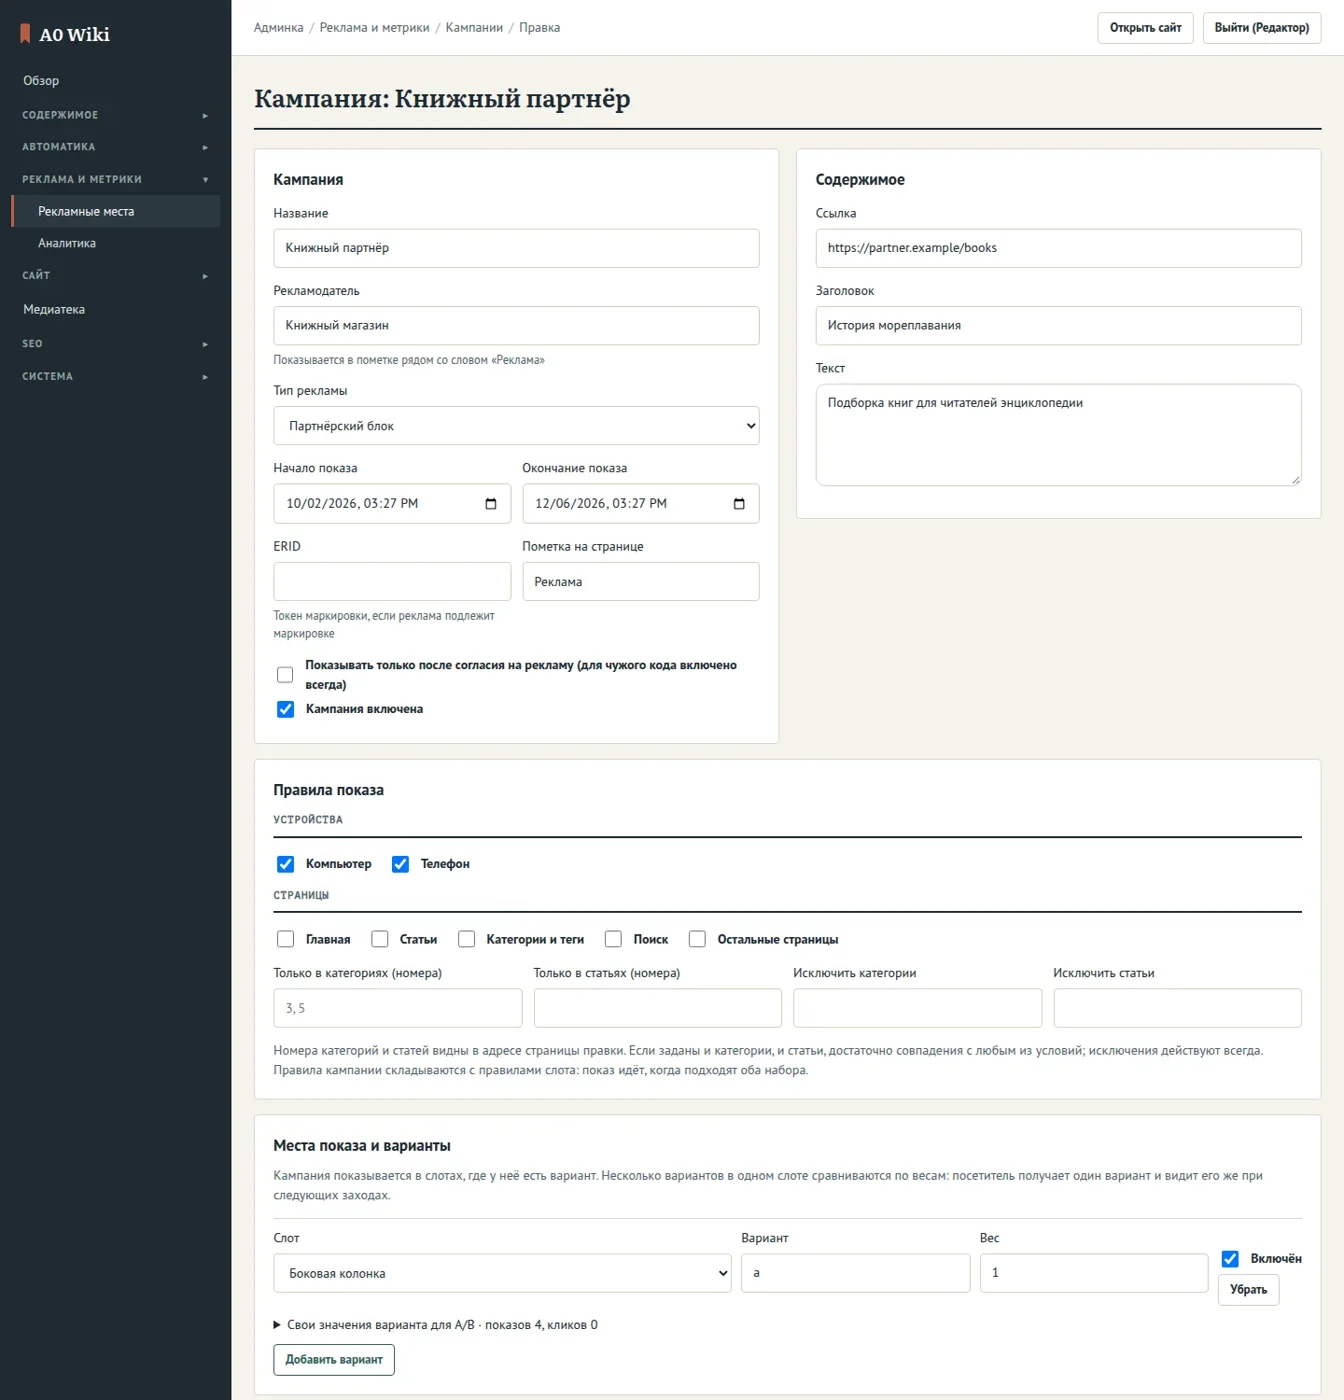Viewport: 1344px width, 1400px height.
Task: Click the Текст textarea
Action: (1058, 435)
